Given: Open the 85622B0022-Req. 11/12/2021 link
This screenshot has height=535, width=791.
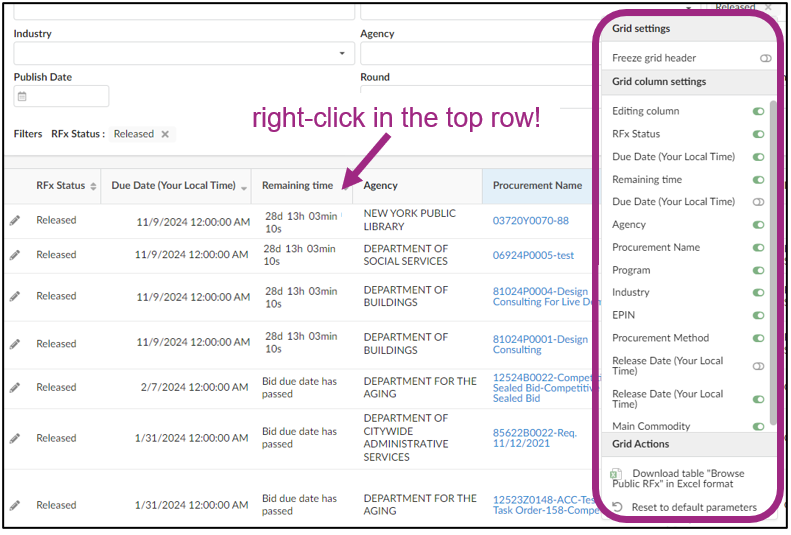Looking at the screenshot, I should (534, 438).
